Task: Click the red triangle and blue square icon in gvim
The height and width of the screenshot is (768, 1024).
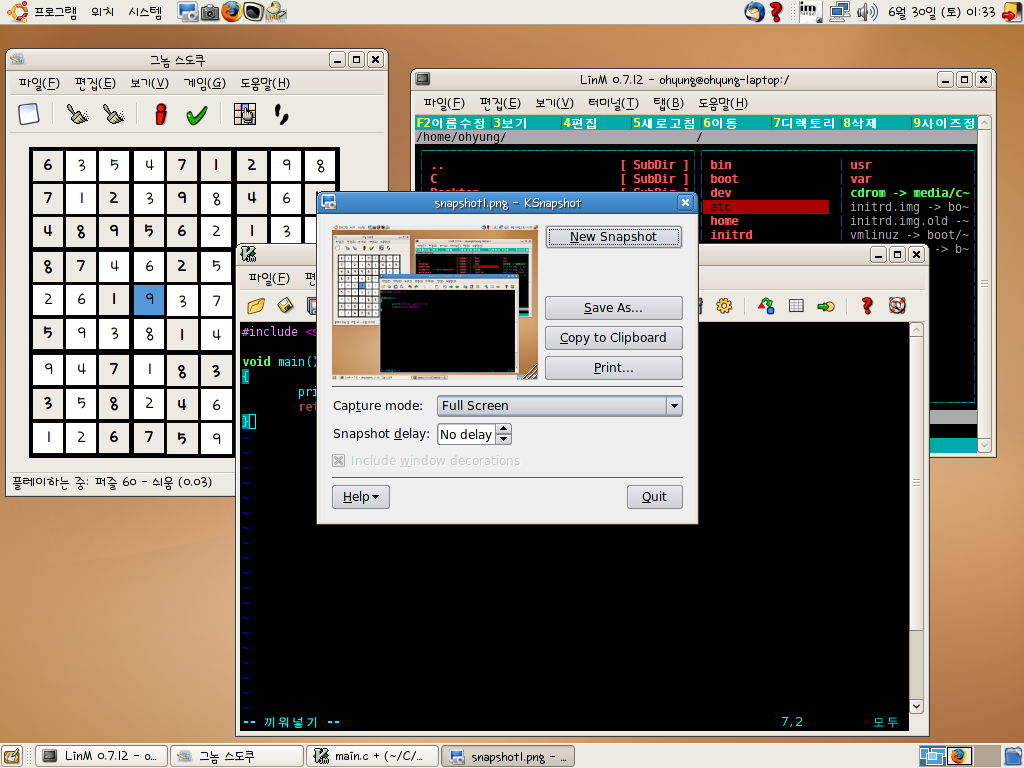Action: coord(766,306)
